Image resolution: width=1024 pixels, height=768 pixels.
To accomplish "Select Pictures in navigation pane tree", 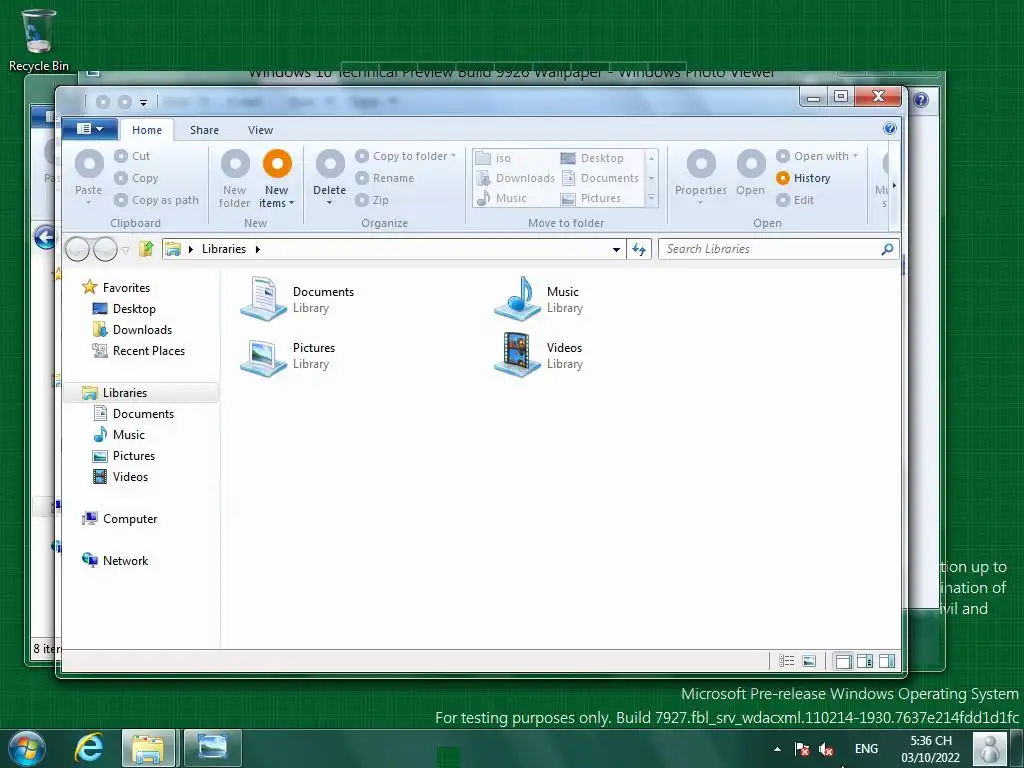I will (x=124, y=456).
